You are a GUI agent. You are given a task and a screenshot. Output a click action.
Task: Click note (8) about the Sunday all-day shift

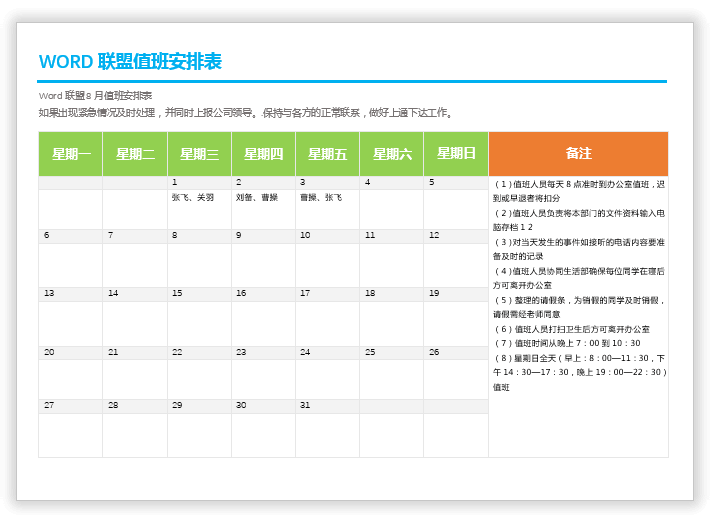[x=580, y=372]
